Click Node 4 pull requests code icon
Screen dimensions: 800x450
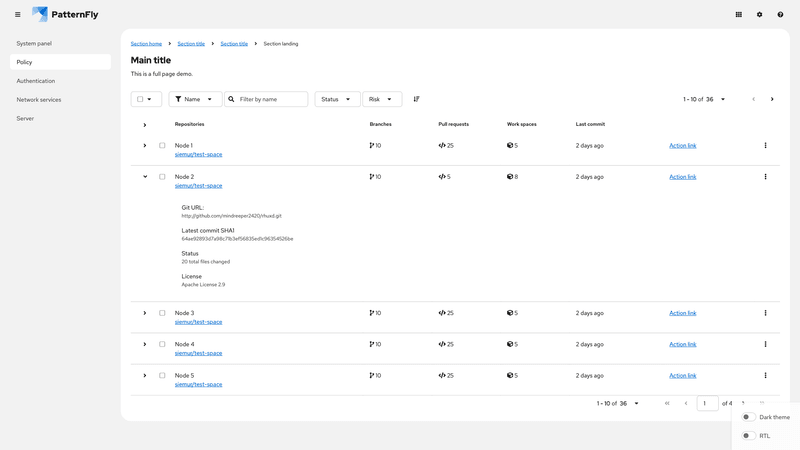[442, 344]
